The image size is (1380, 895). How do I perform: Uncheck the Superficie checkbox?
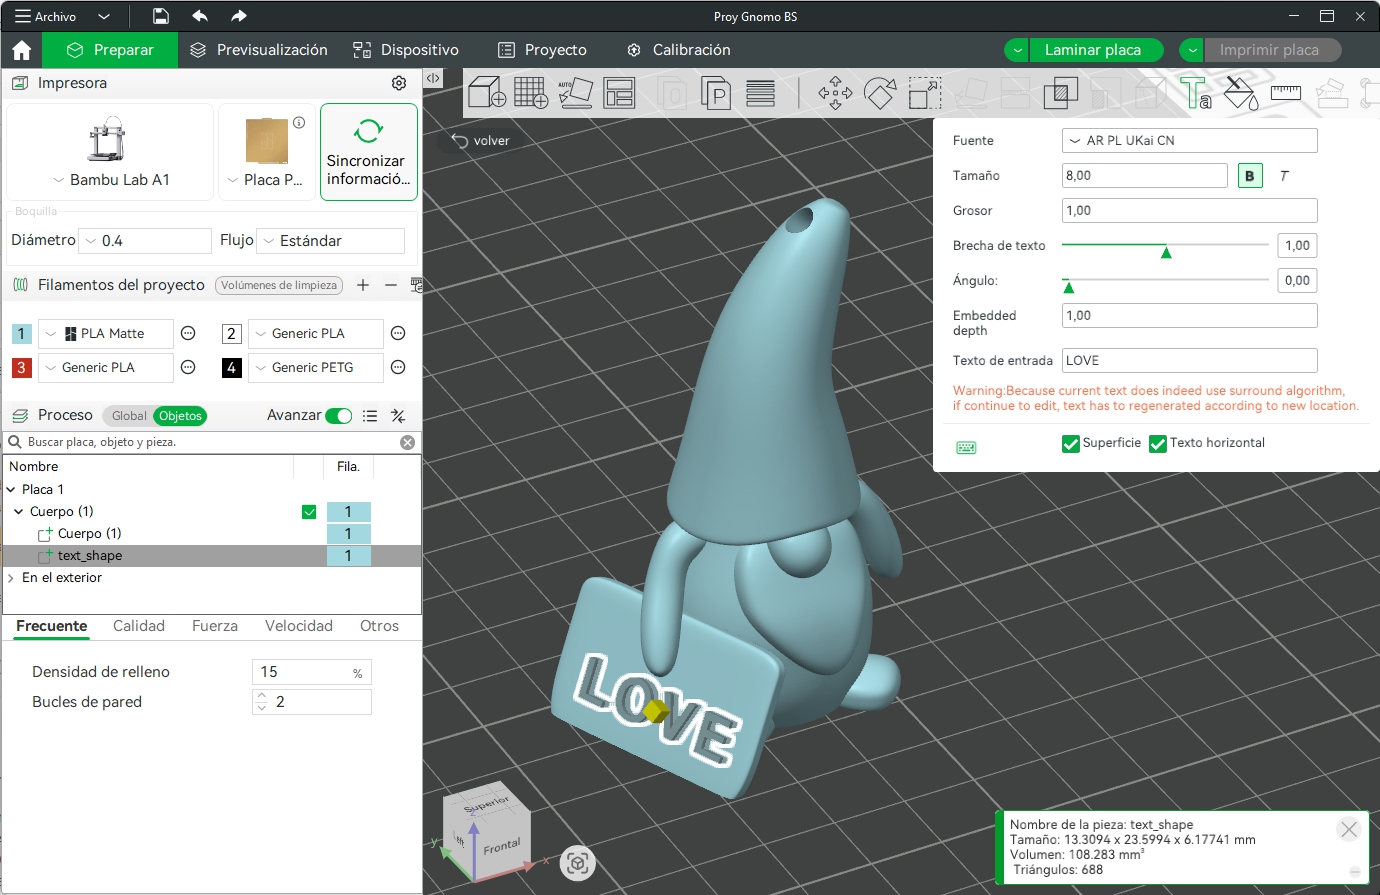[x=1071, y=444]
